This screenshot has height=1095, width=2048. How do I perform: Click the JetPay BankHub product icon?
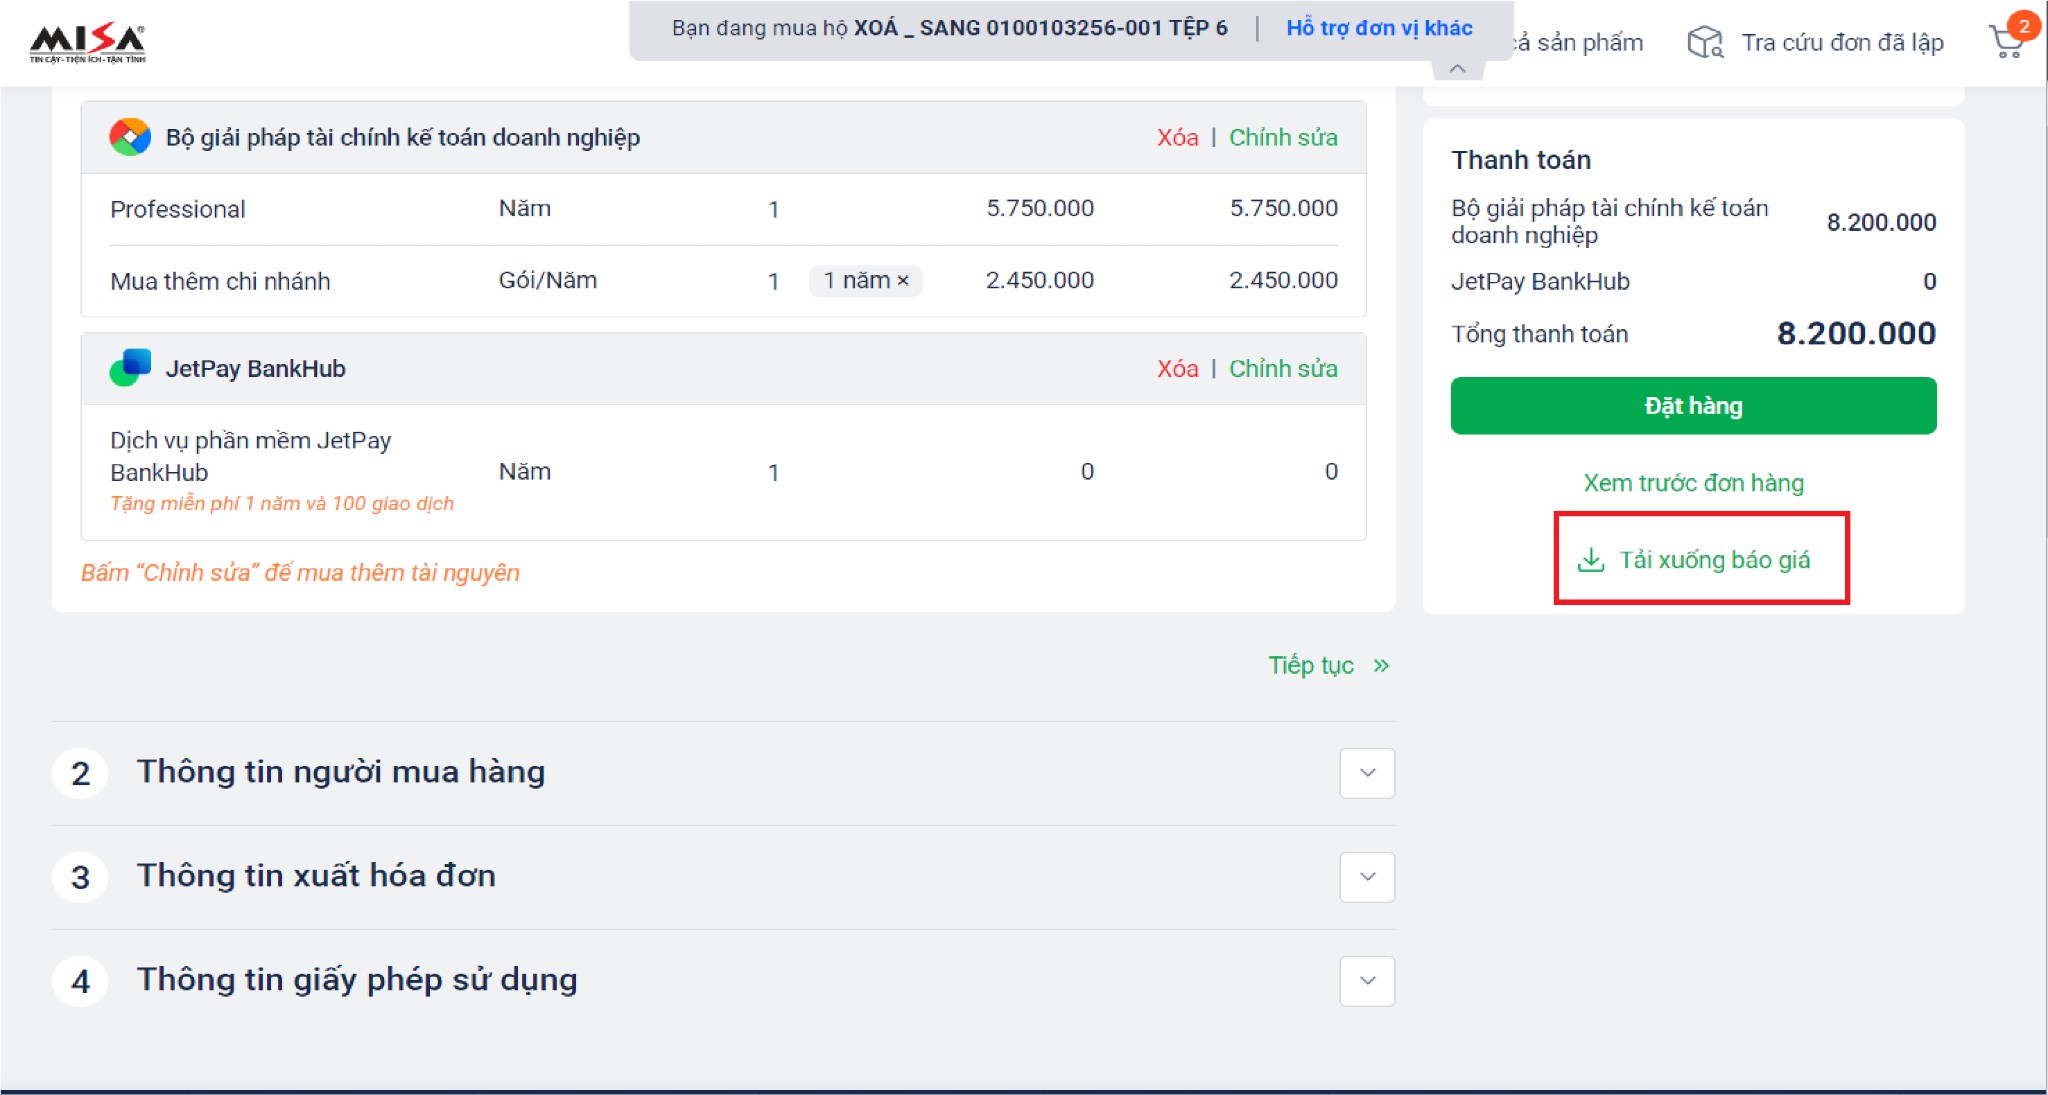click(x=130, y=368)
